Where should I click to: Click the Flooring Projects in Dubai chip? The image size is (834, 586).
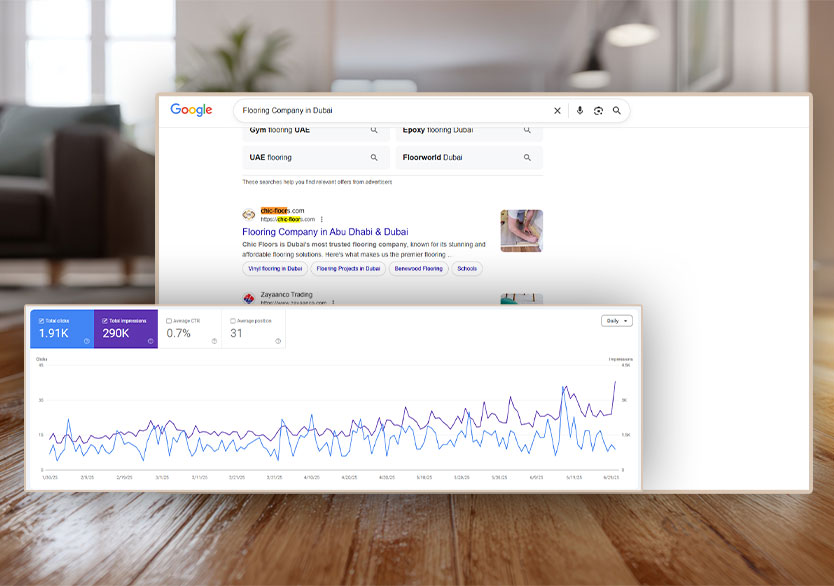(x=349, y=268)
